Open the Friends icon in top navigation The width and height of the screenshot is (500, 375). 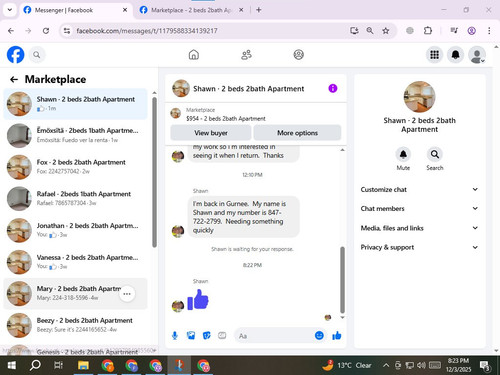[246, 55]
